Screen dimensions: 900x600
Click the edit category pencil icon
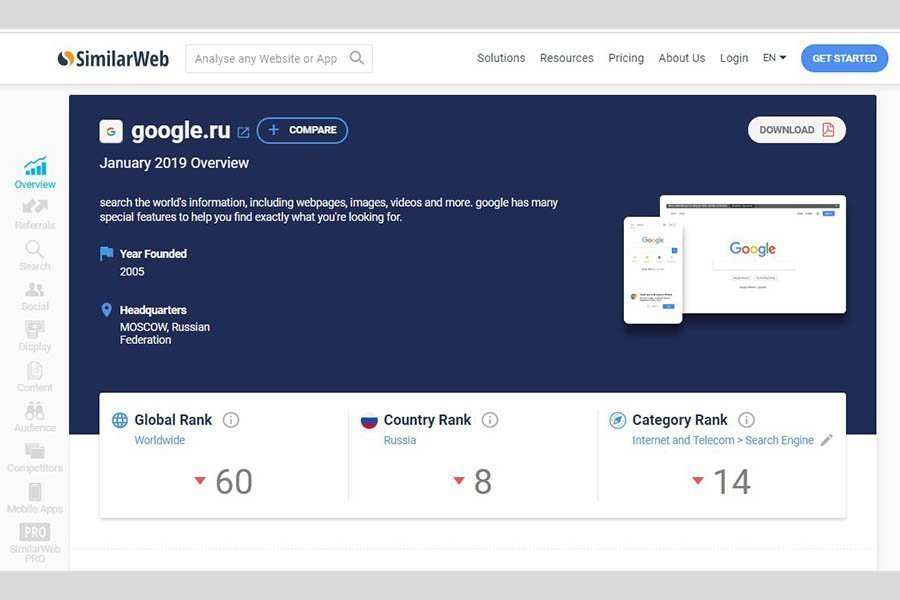[x=826, y=440]
